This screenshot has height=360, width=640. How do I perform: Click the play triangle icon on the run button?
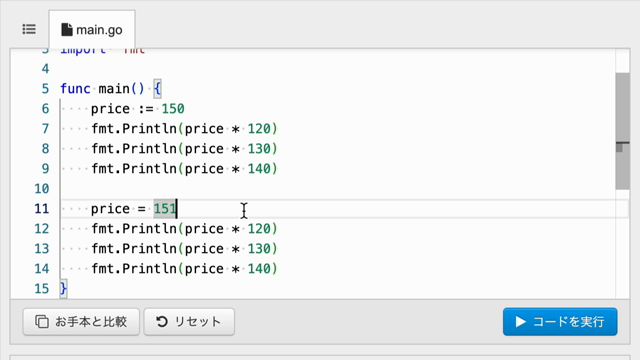pyautogui.click(x=520, y=322)
